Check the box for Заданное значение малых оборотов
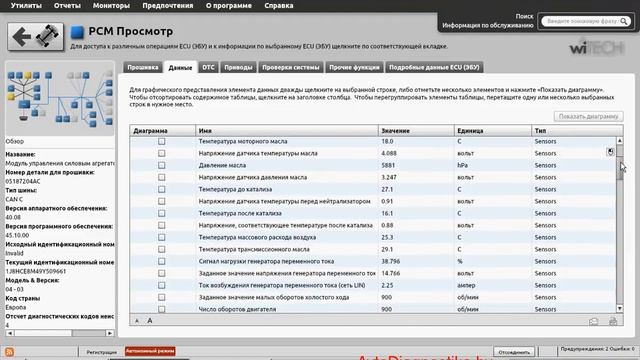Viewport: 640px width, 360px height. coord(162,298)
